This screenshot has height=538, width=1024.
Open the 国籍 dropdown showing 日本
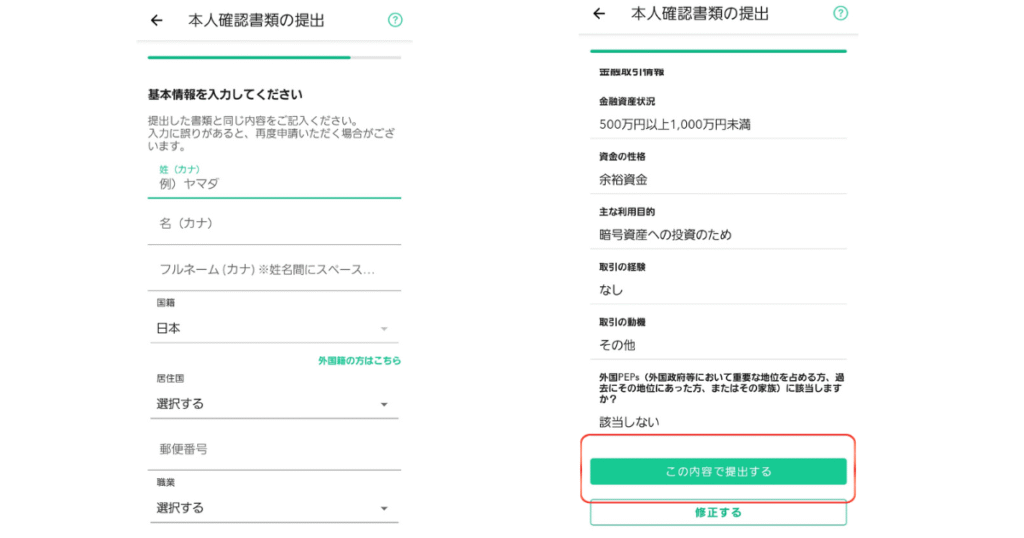tap(272, 328)
